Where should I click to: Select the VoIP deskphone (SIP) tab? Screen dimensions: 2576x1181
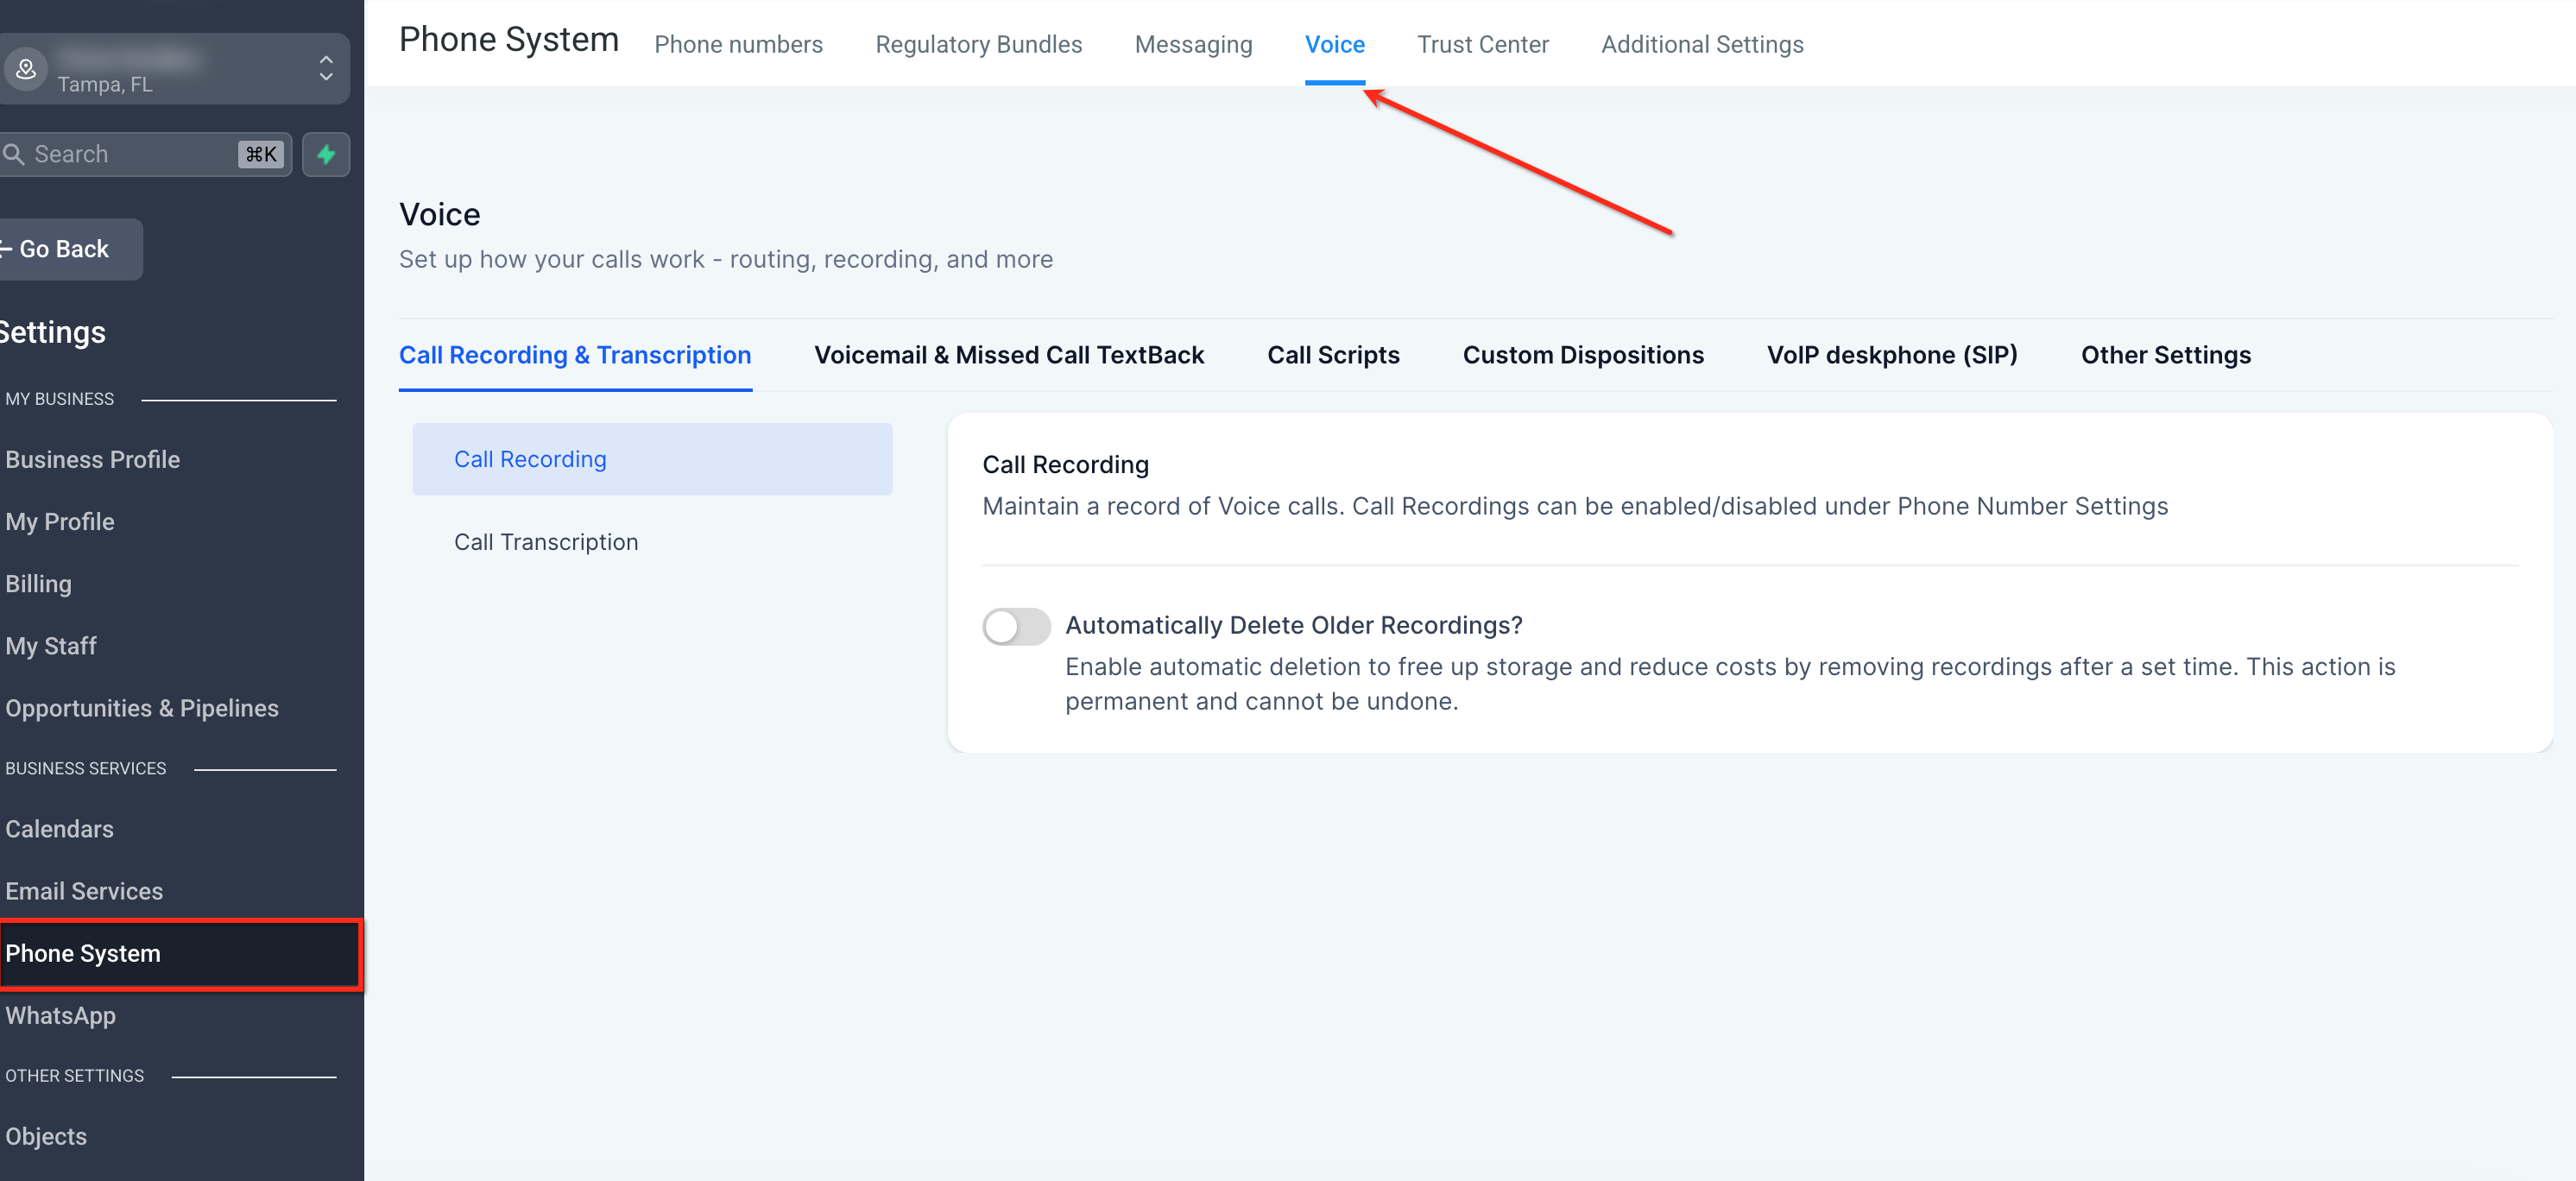pyautogui.click(x=1892, y=355)
